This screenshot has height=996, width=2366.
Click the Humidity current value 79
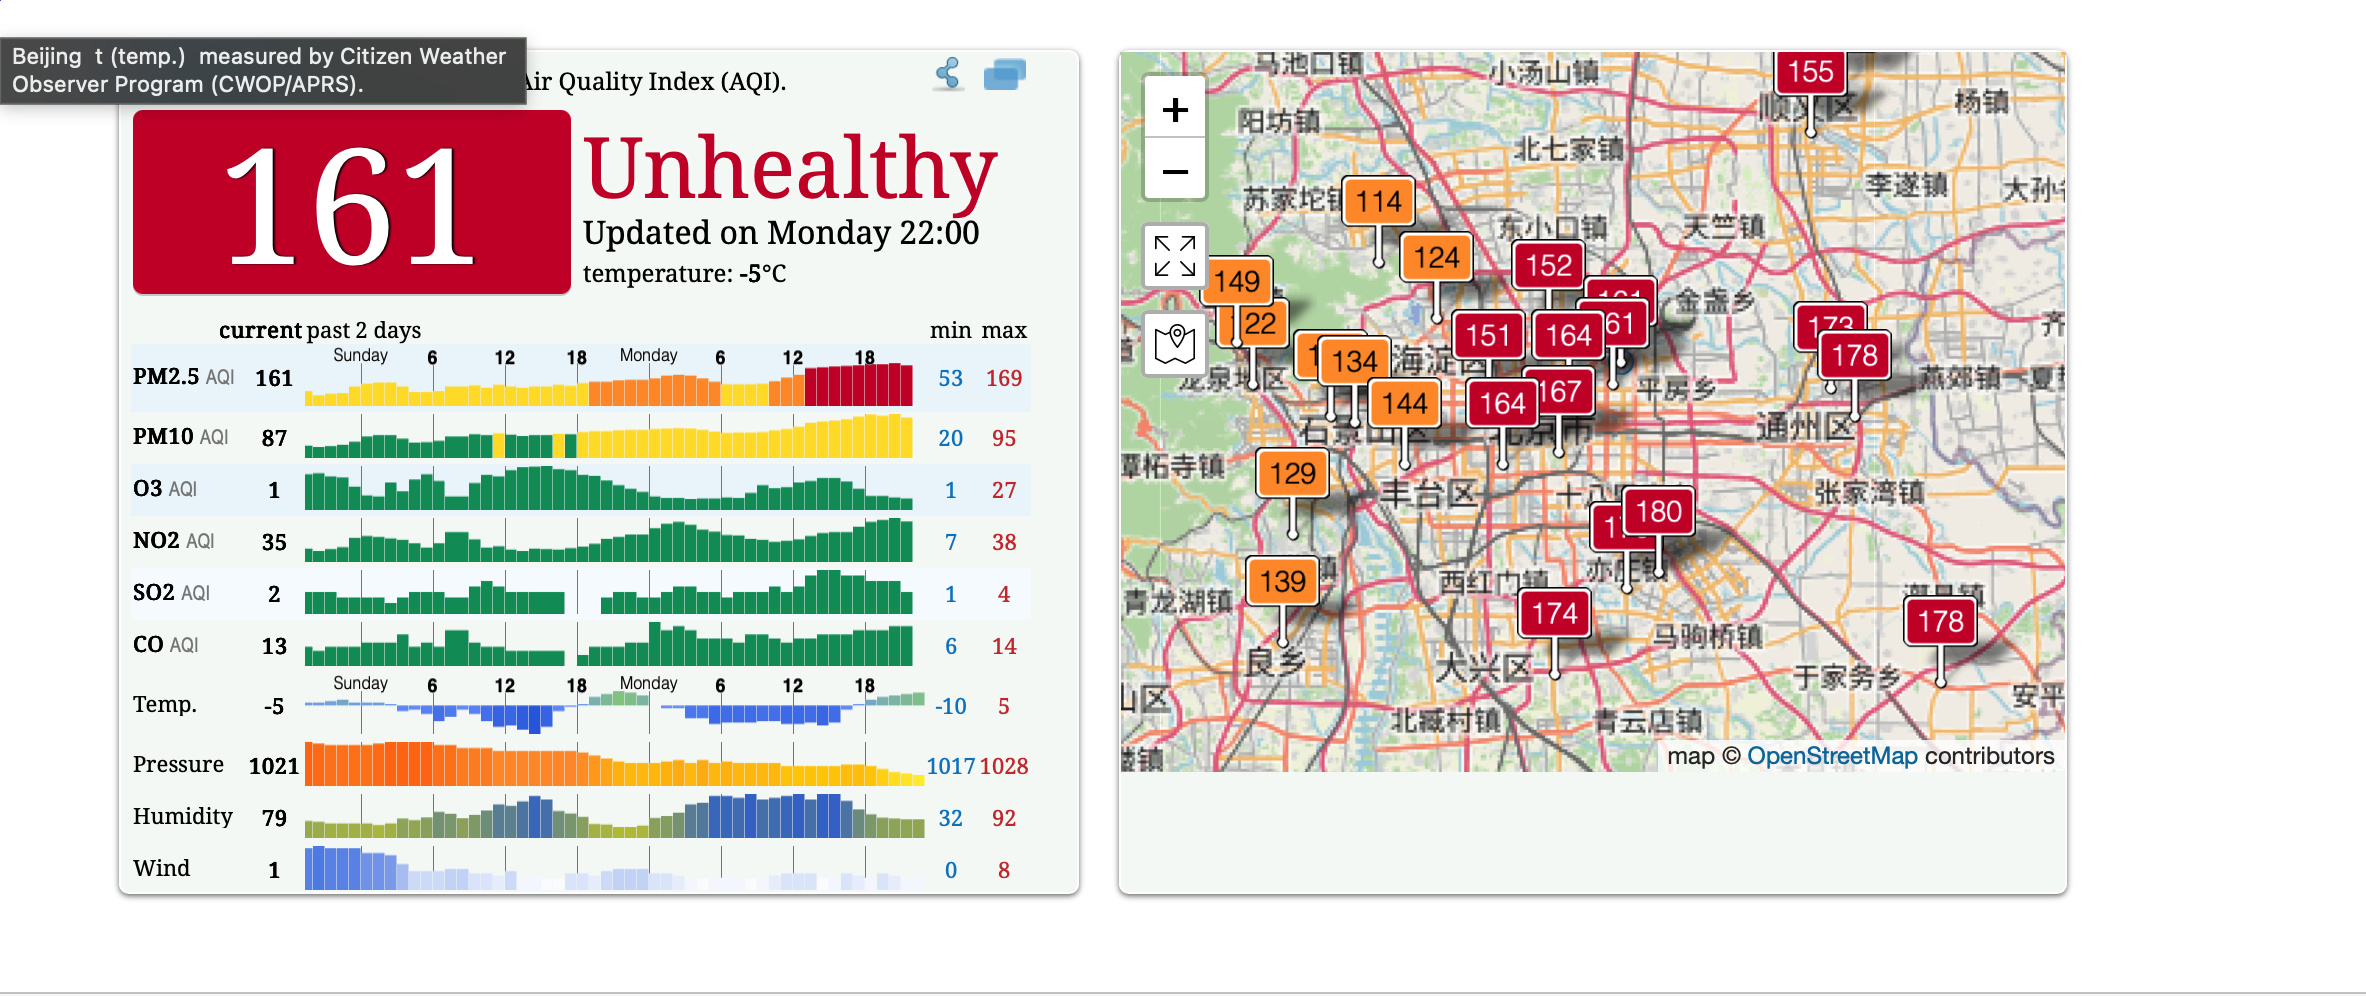274,818
